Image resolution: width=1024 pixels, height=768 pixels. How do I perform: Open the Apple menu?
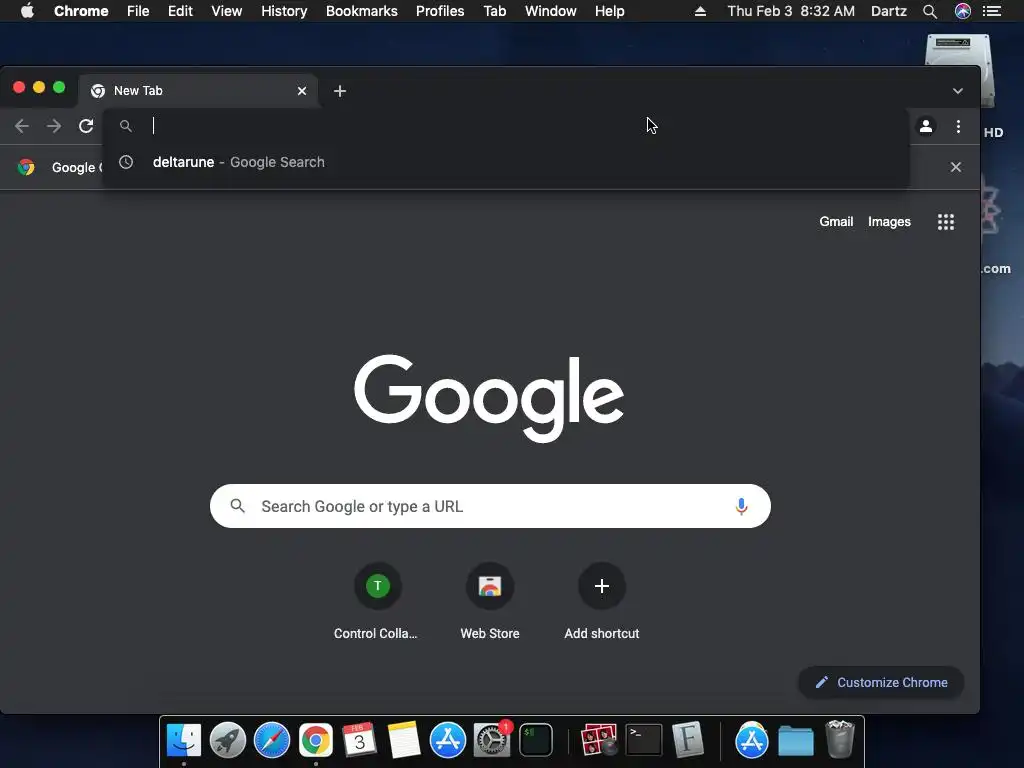[x=27, y=11]
